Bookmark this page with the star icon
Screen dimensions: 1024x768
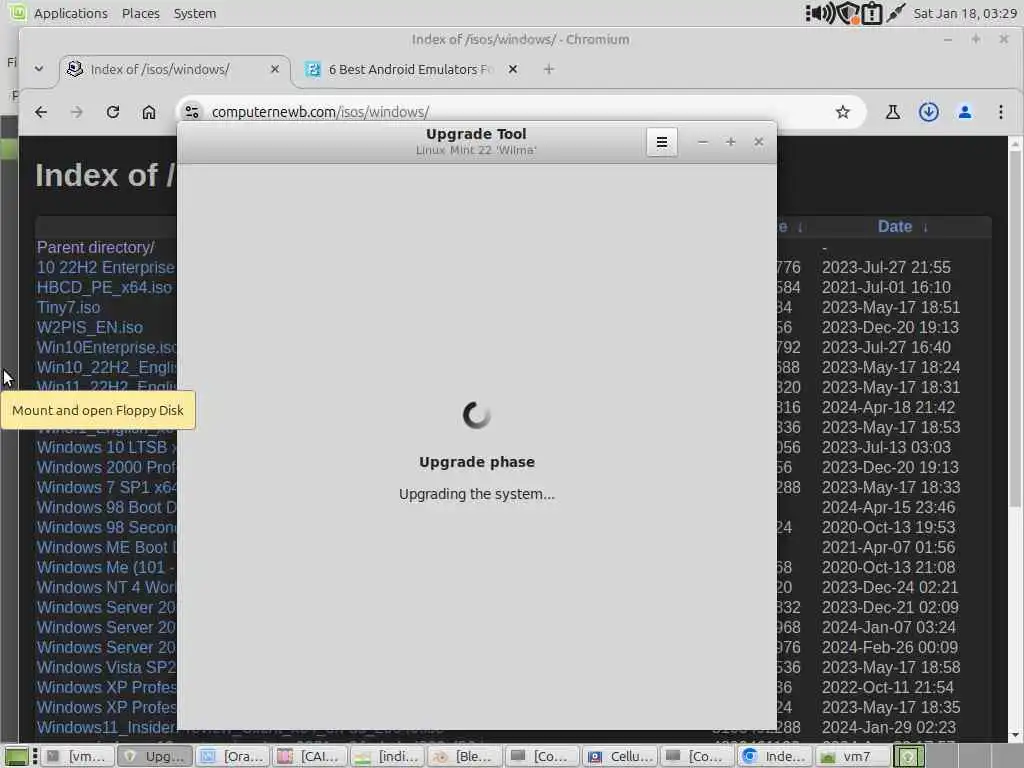[x=842, y=112]
